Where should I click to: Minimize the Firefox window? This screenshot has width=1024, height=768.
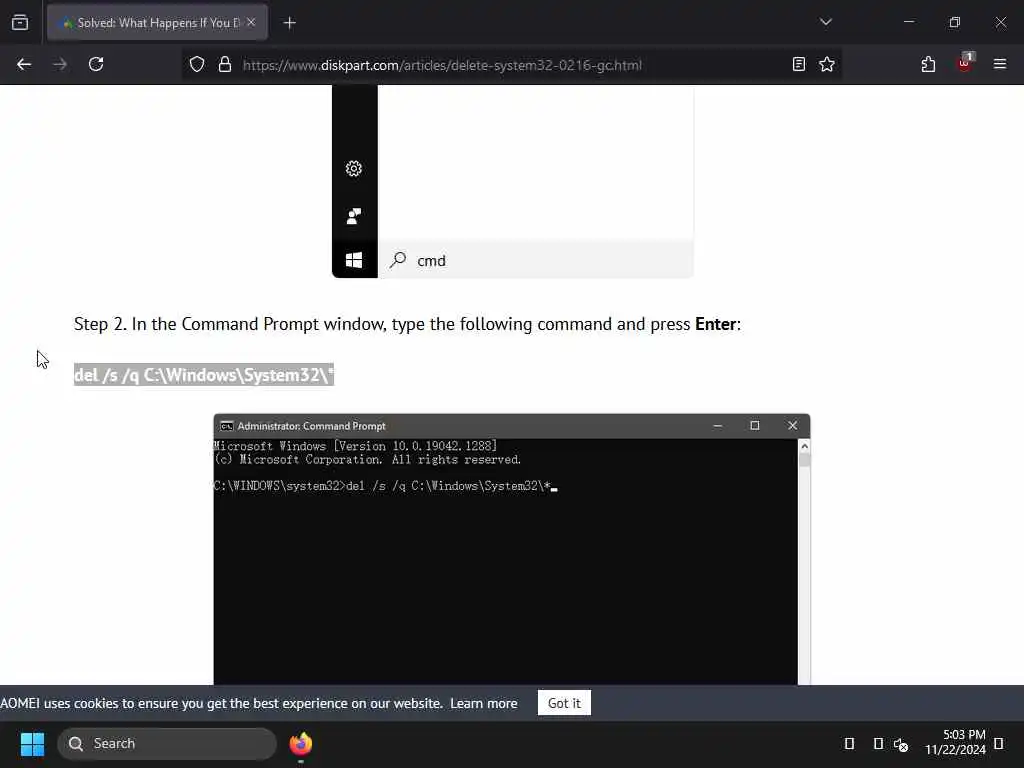tap(909, 22)
